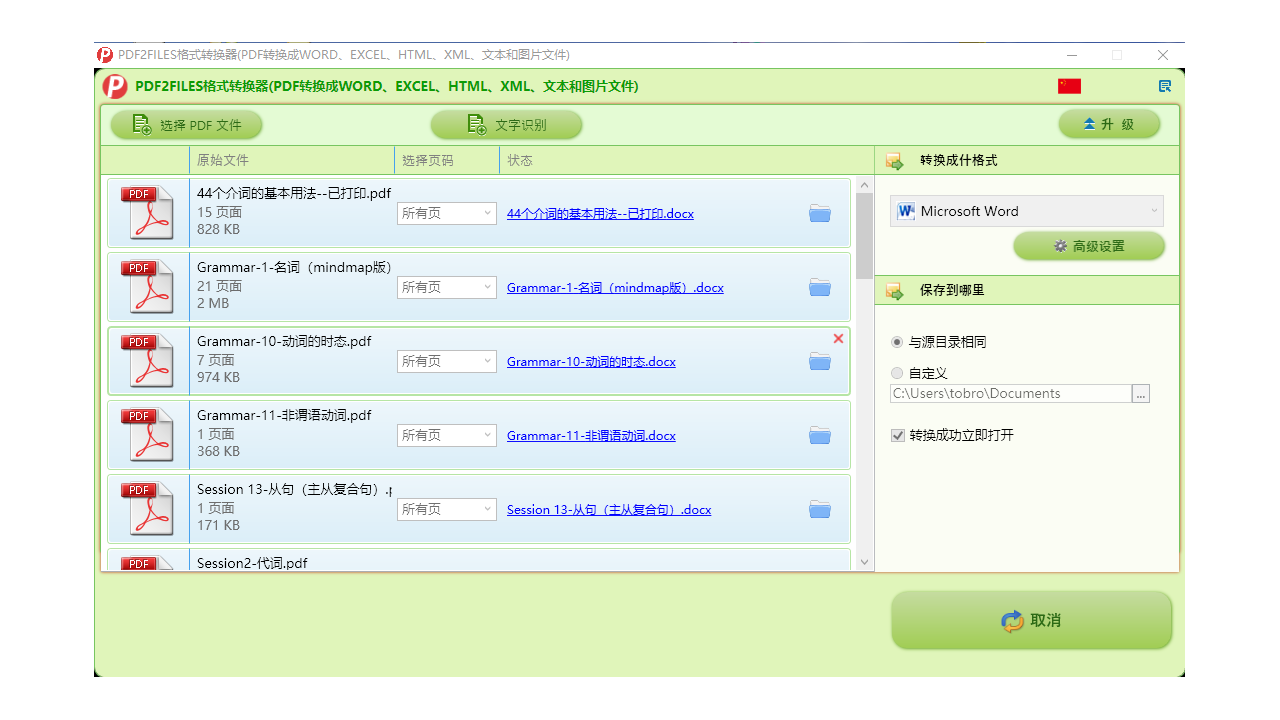The height and width of the screenshot is (720, 1280).
Task: Open output folder for 44个介词的基本用法
Action: pos(819,213)
